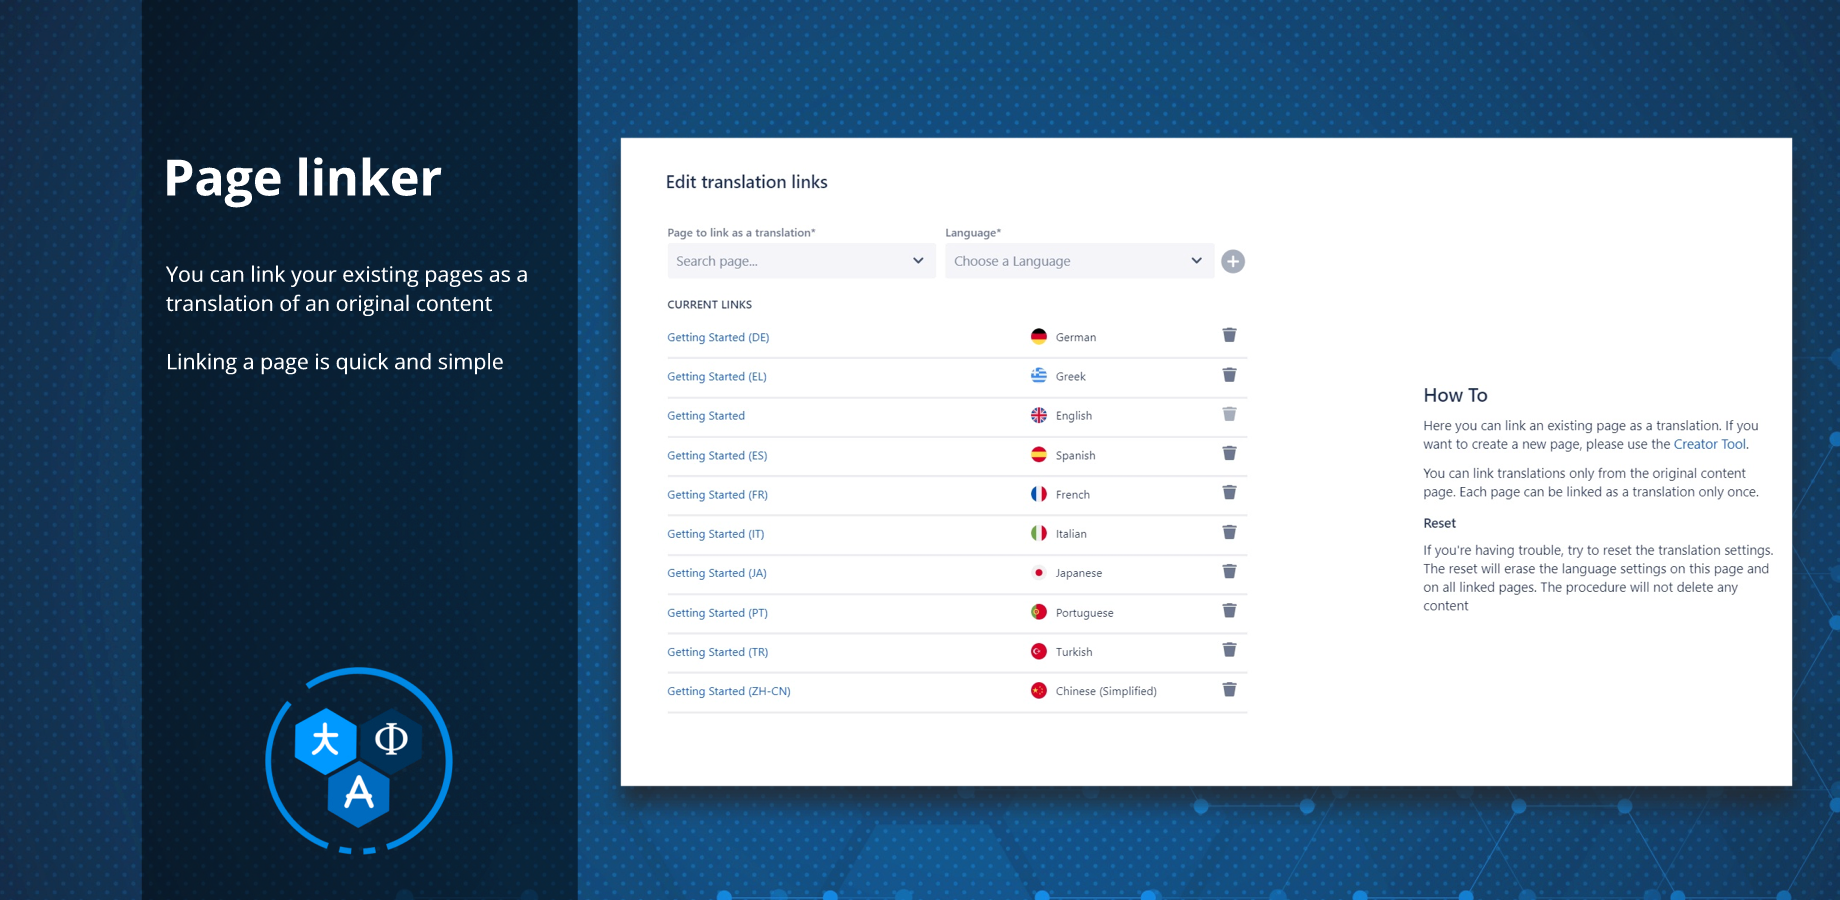Click the Turkish flag icon
This screenshot has width=1840, height=900.
[1039, 651]
